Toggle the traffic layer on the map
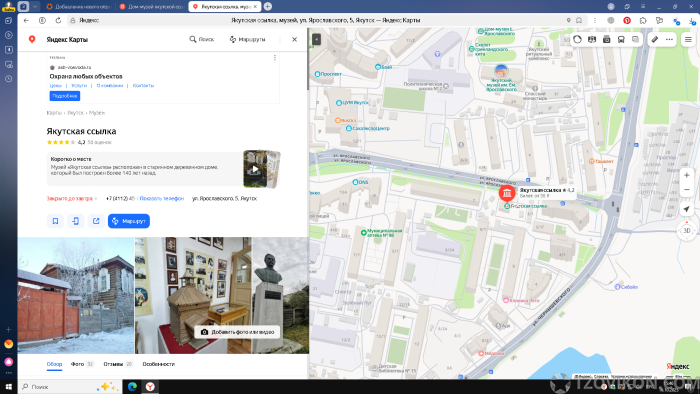Viewport: 700px width, 394px height. click(577, 39)
